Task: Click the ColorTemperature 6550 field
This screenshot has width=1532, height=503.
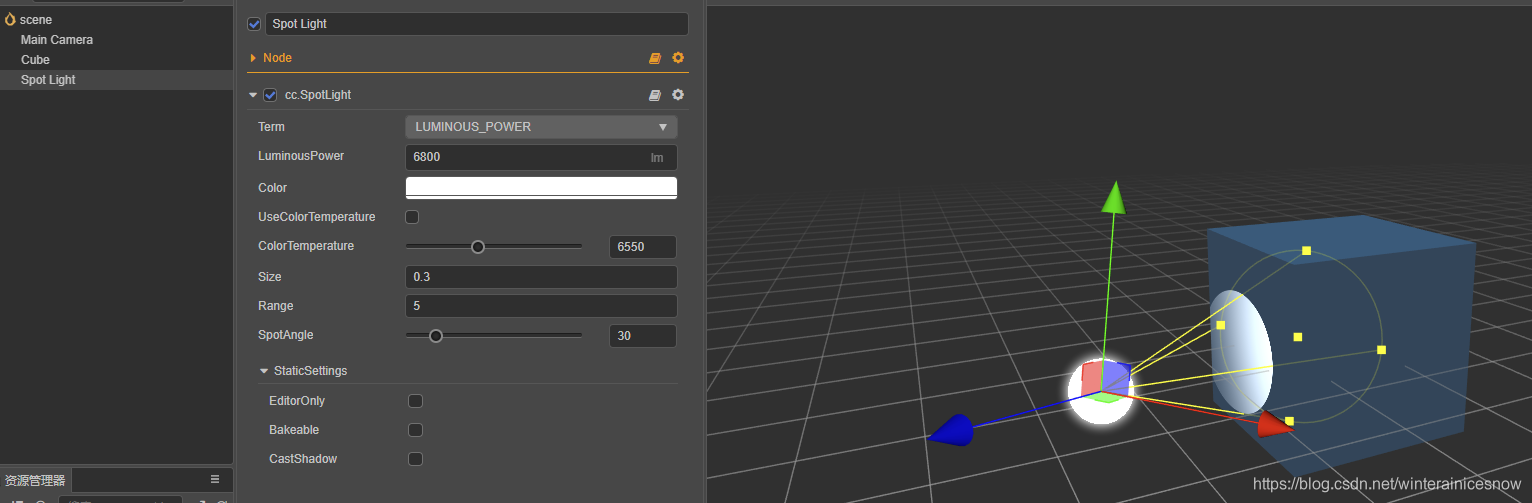Action: point(643,247)
